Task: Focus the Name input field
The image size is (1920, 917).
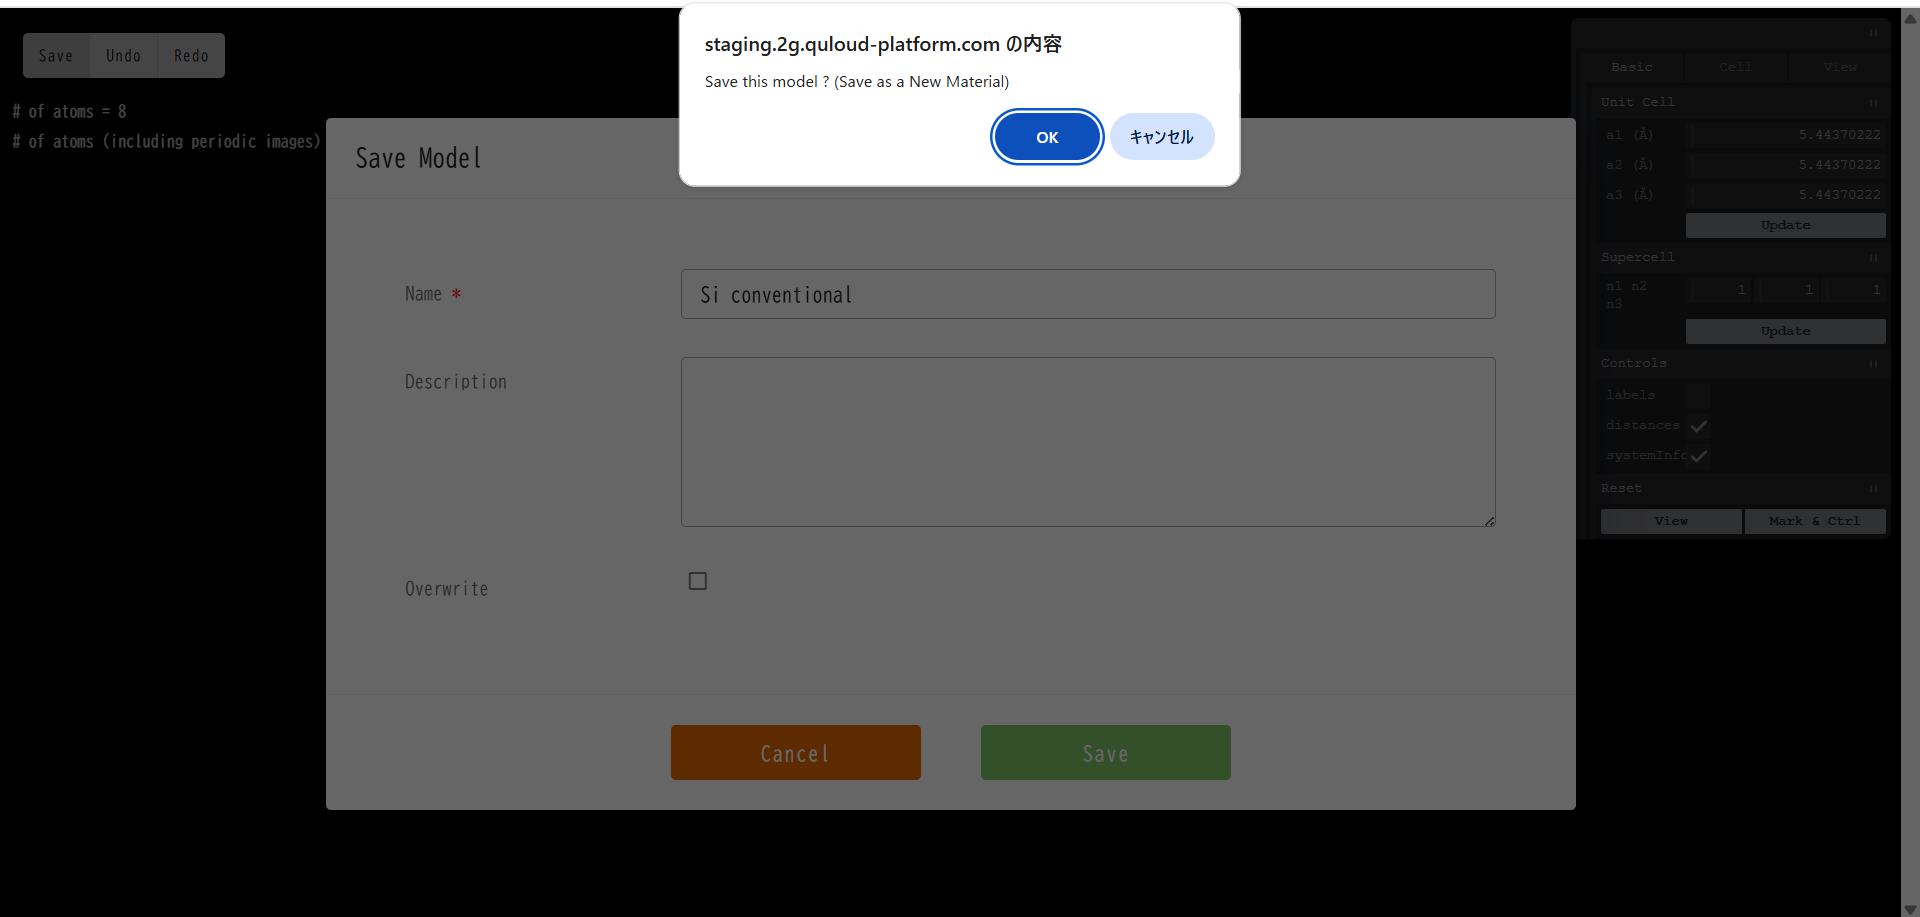Action: coord(1087,294)
